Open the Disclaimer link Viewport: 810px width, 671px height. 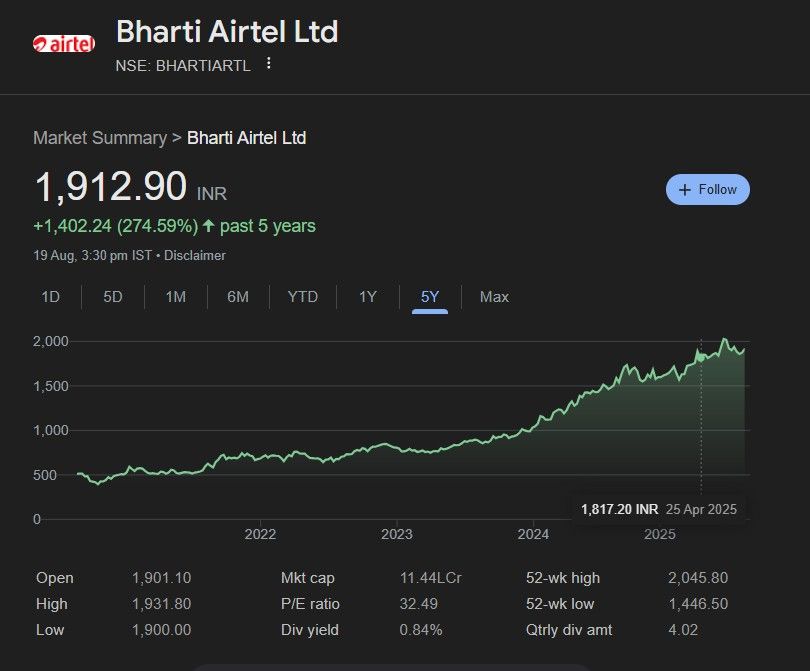point(196,255)
